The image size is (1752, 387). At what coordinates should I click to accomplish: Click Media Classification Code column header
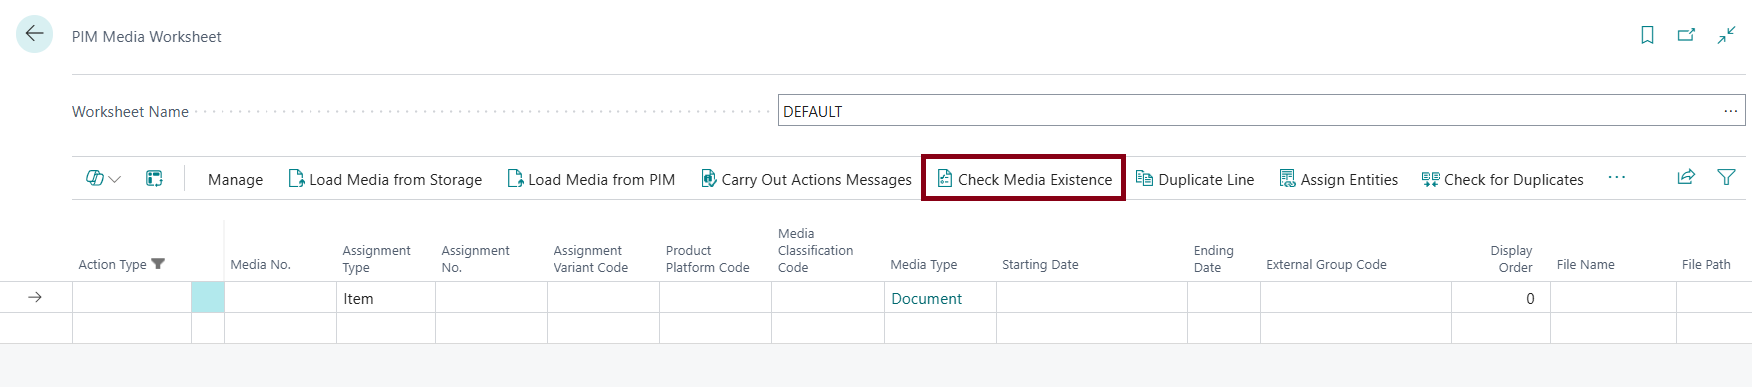815,250
